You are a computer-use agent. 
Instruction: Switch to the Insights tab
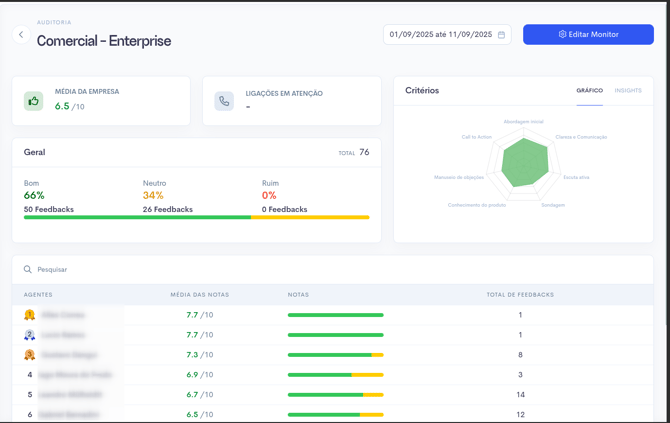coord(628,91)
